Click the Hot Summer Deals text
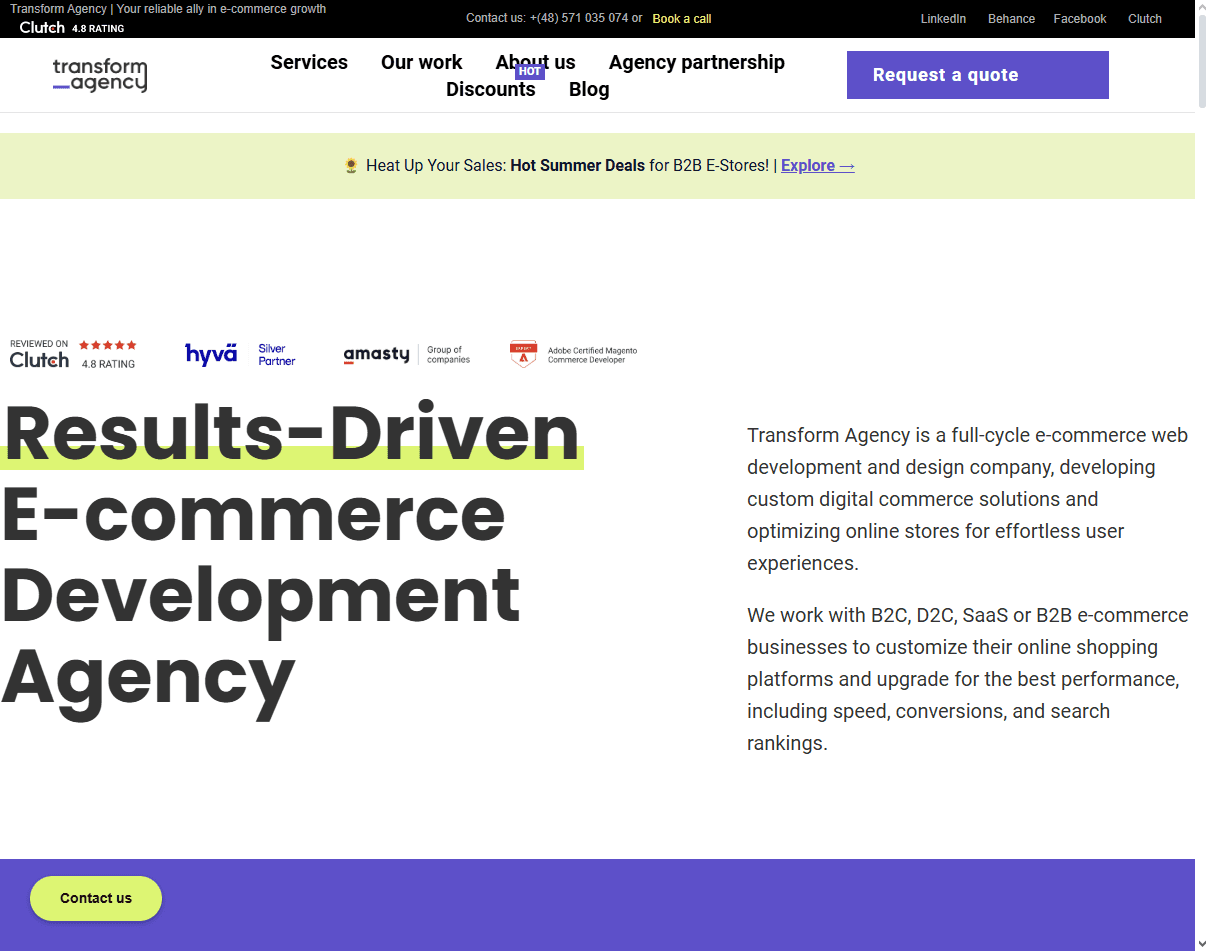Image resolution: width=1210 pixels, height=951 pixels. tap(578, 165)
